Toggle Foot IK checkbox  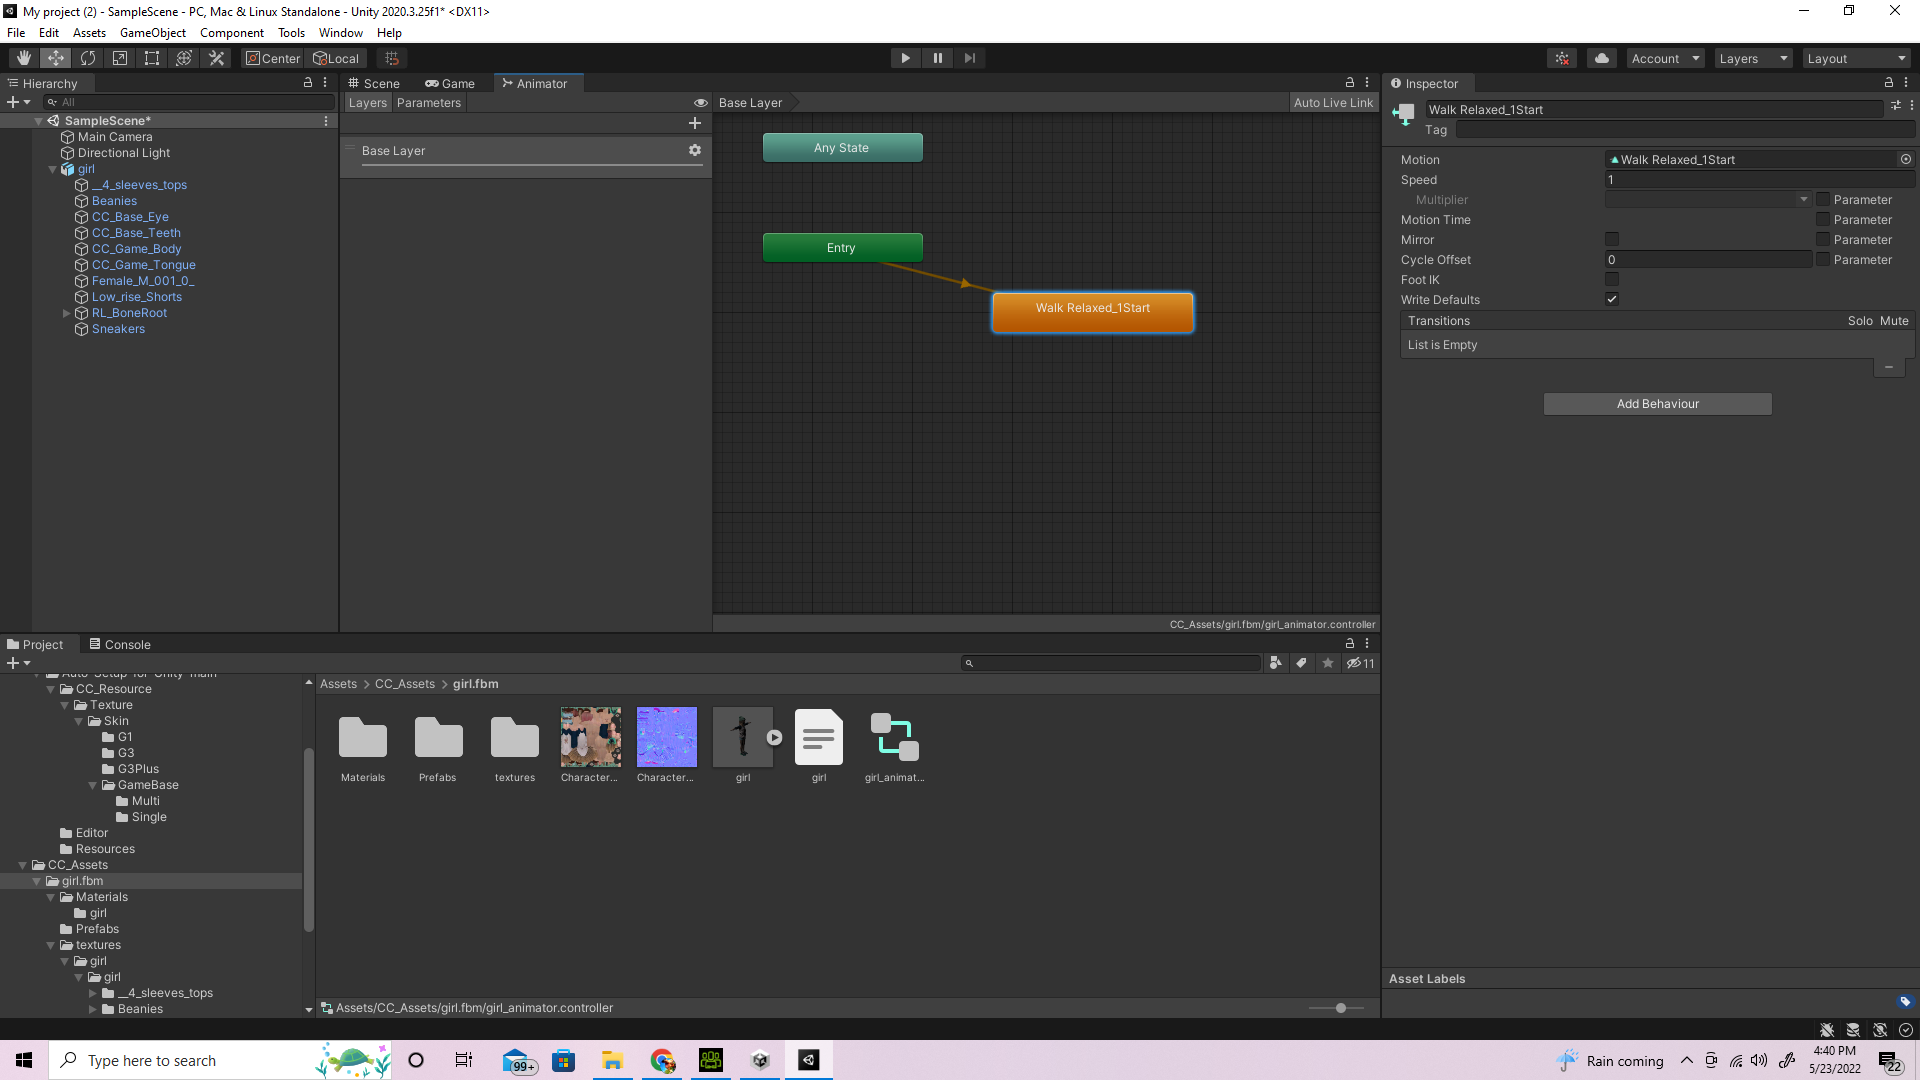tap(1612, 279)
